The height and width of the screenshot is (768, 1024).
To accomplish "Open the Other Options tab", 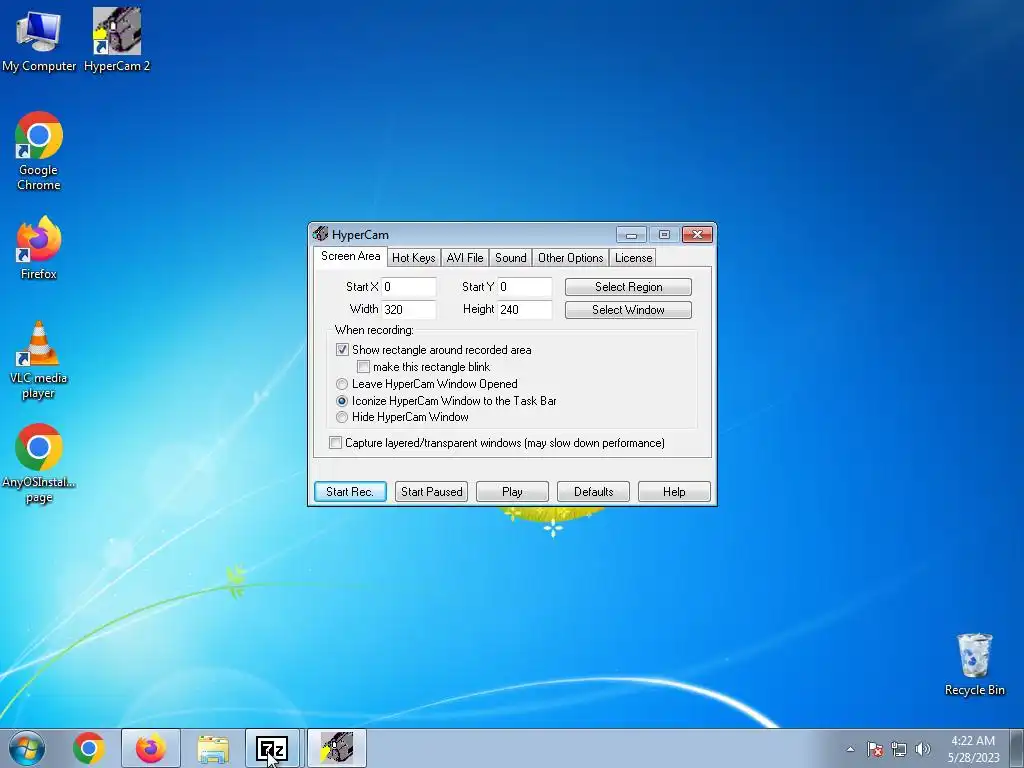I will tap(571, 258).
